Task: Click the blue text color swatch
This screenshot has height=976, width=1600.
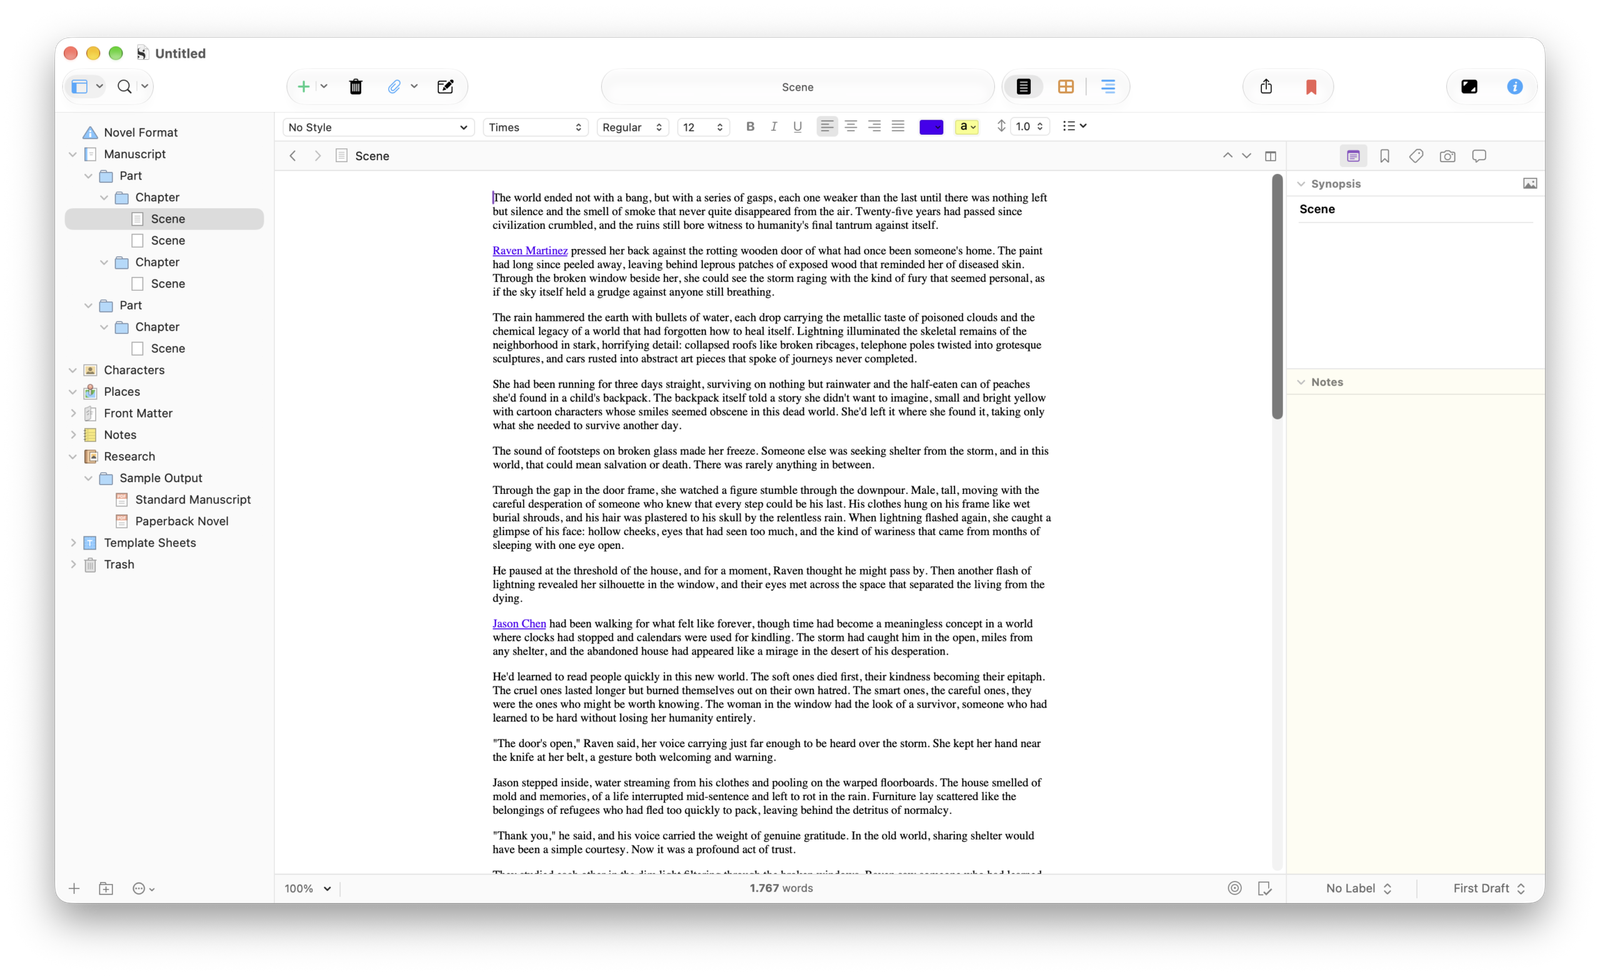Action: click(x=931, y=127)
